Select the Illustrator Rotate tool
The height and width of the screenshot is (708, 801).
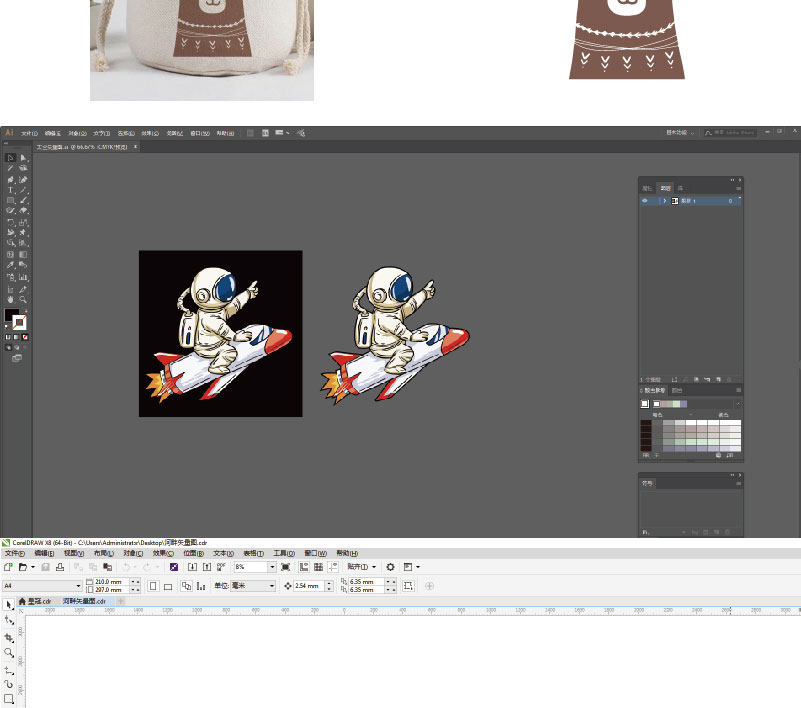point(11,222)
